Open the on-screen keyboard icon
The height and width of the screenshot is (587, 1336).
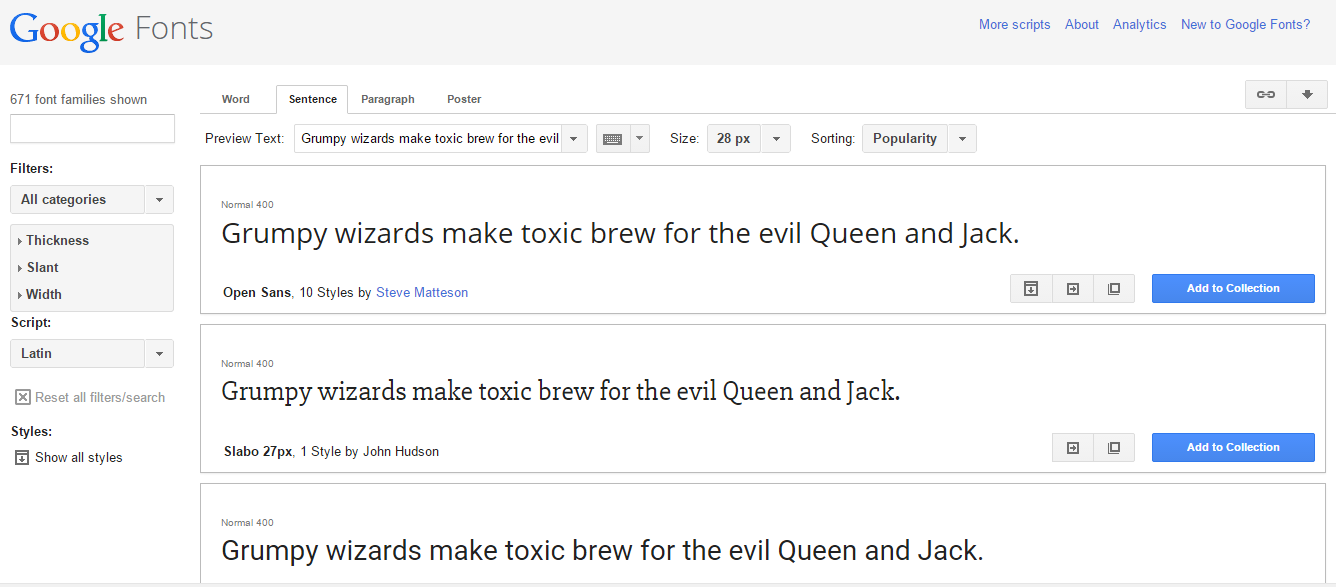click(x=613, y=139)
